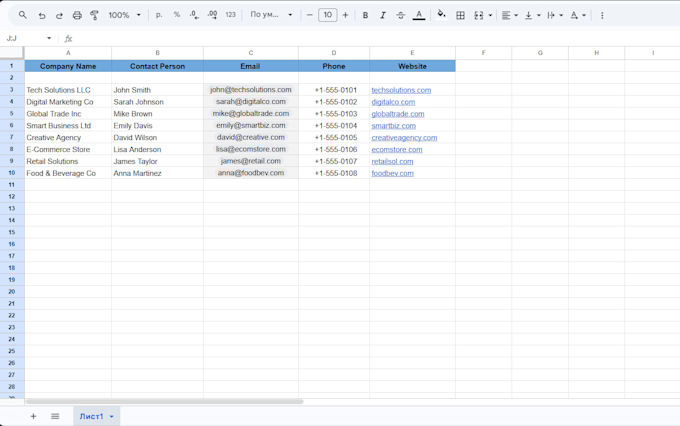Screen dimensions: 680x426
Task: Select column A header
Action: coord(68,52)
